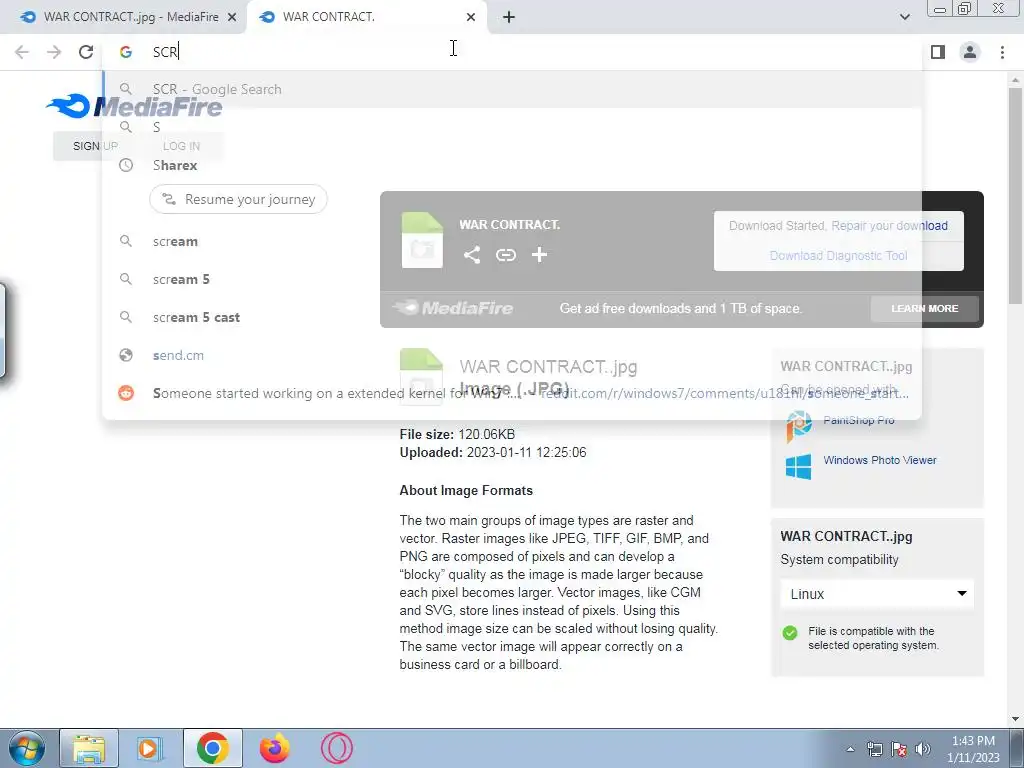The height and width of the screenshot is (768, 1024).
Task: Click the WAR CONTRACT..jpg file thumbnail icon
Action: 421,377
